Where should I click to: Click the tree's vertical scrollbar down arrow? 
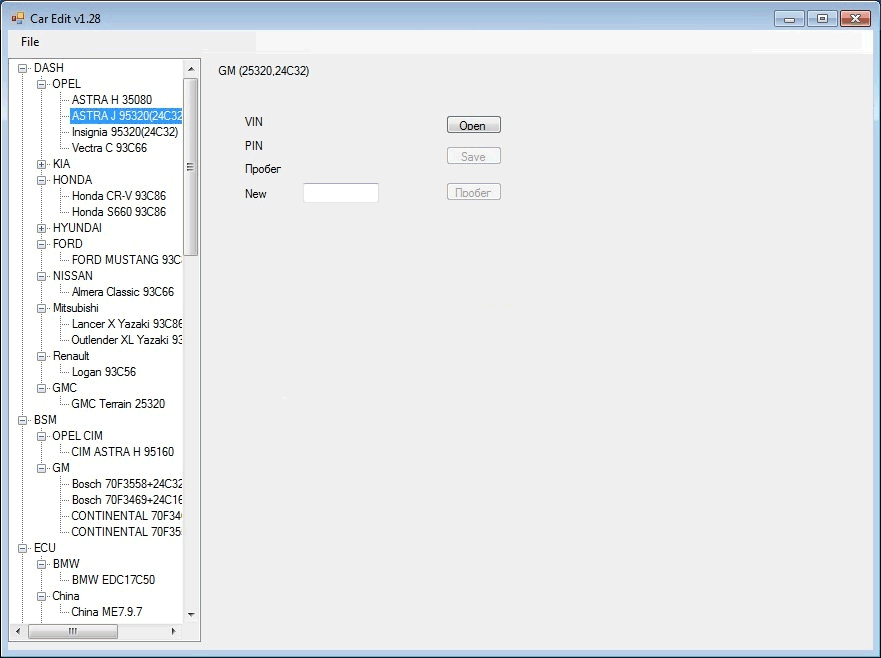pos(191,615)
